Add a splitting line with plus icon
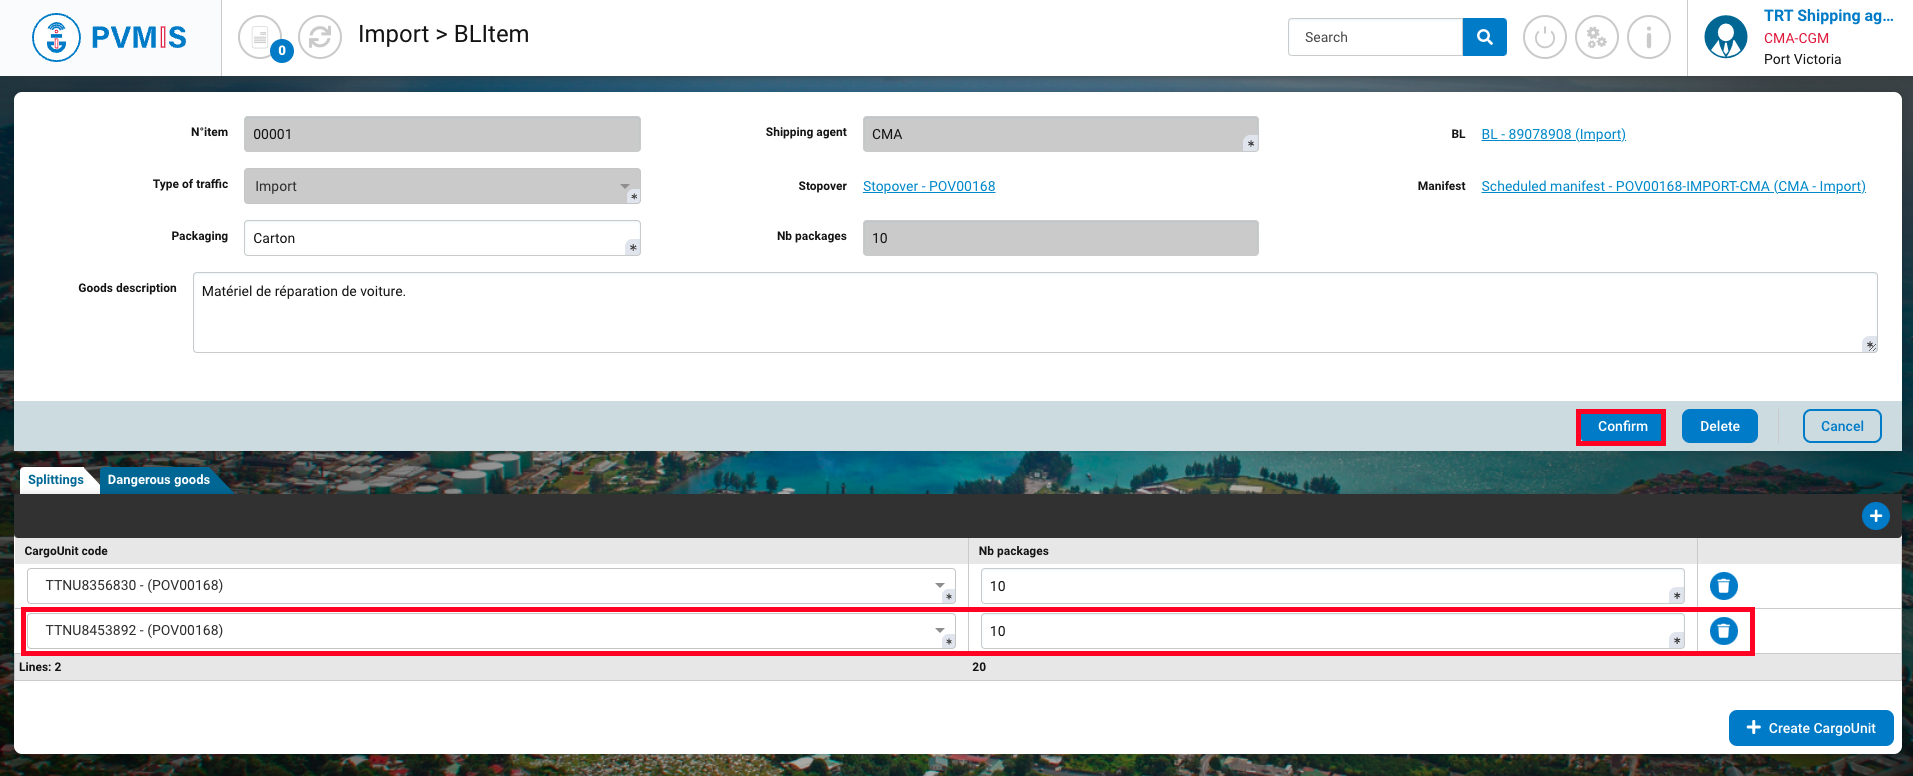 pyautogui.click(x=1875, y=516)
